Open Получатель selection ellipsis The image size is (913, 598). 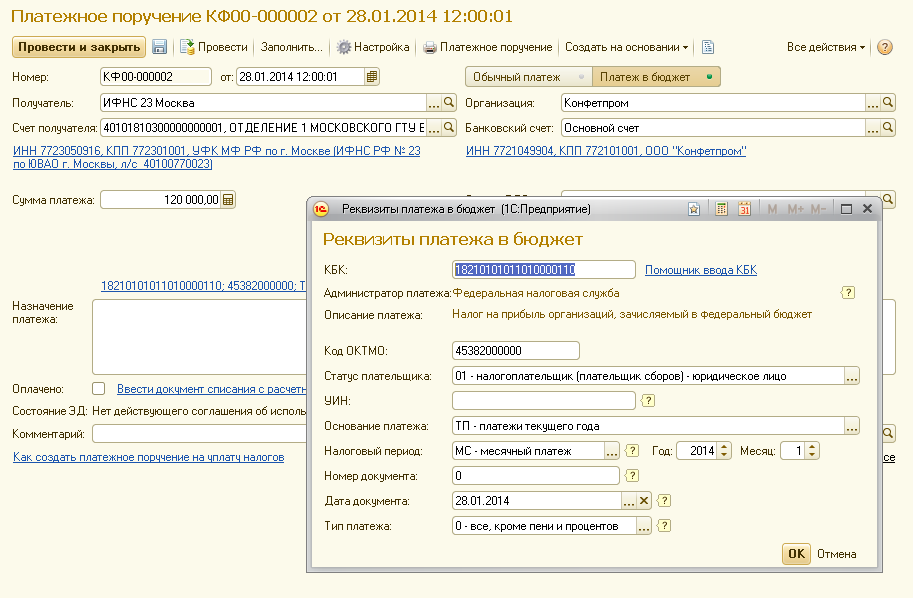pos(434,103)
